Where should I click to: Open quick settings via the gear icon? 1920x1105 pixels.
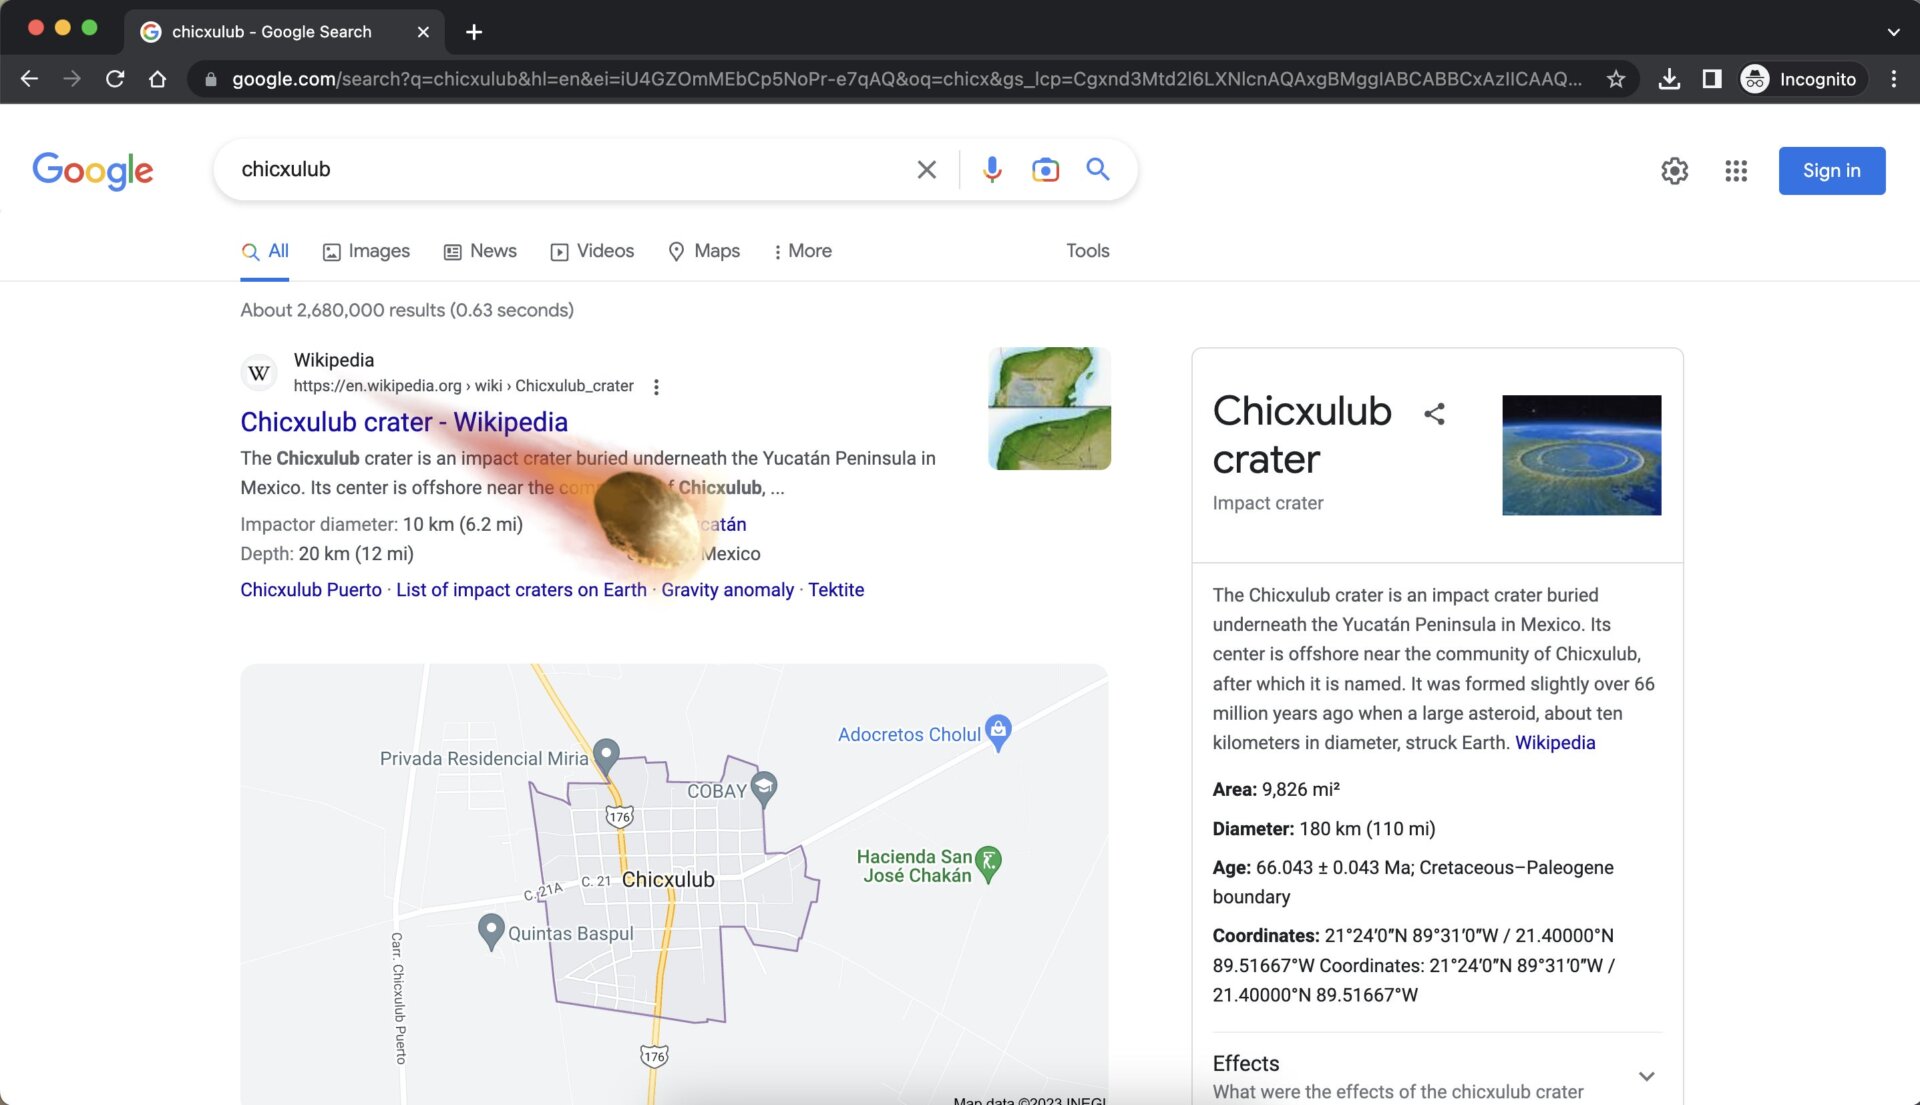1675,171
